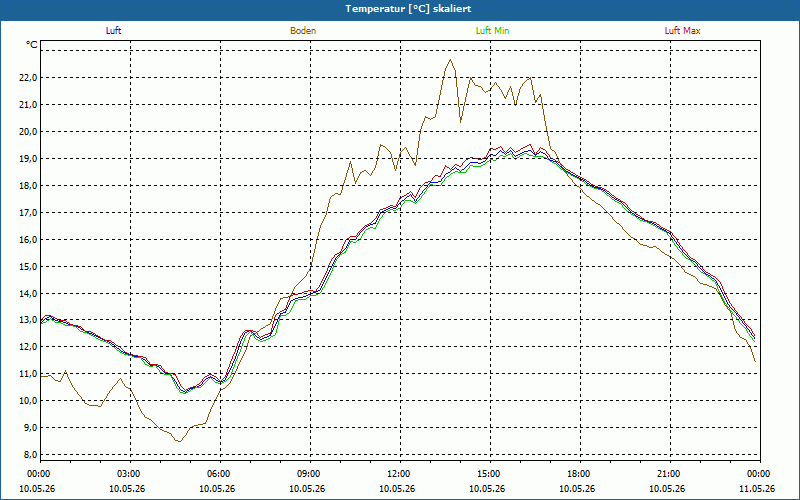
Task: Click the 03:00 time label
Action: (131, 474)
